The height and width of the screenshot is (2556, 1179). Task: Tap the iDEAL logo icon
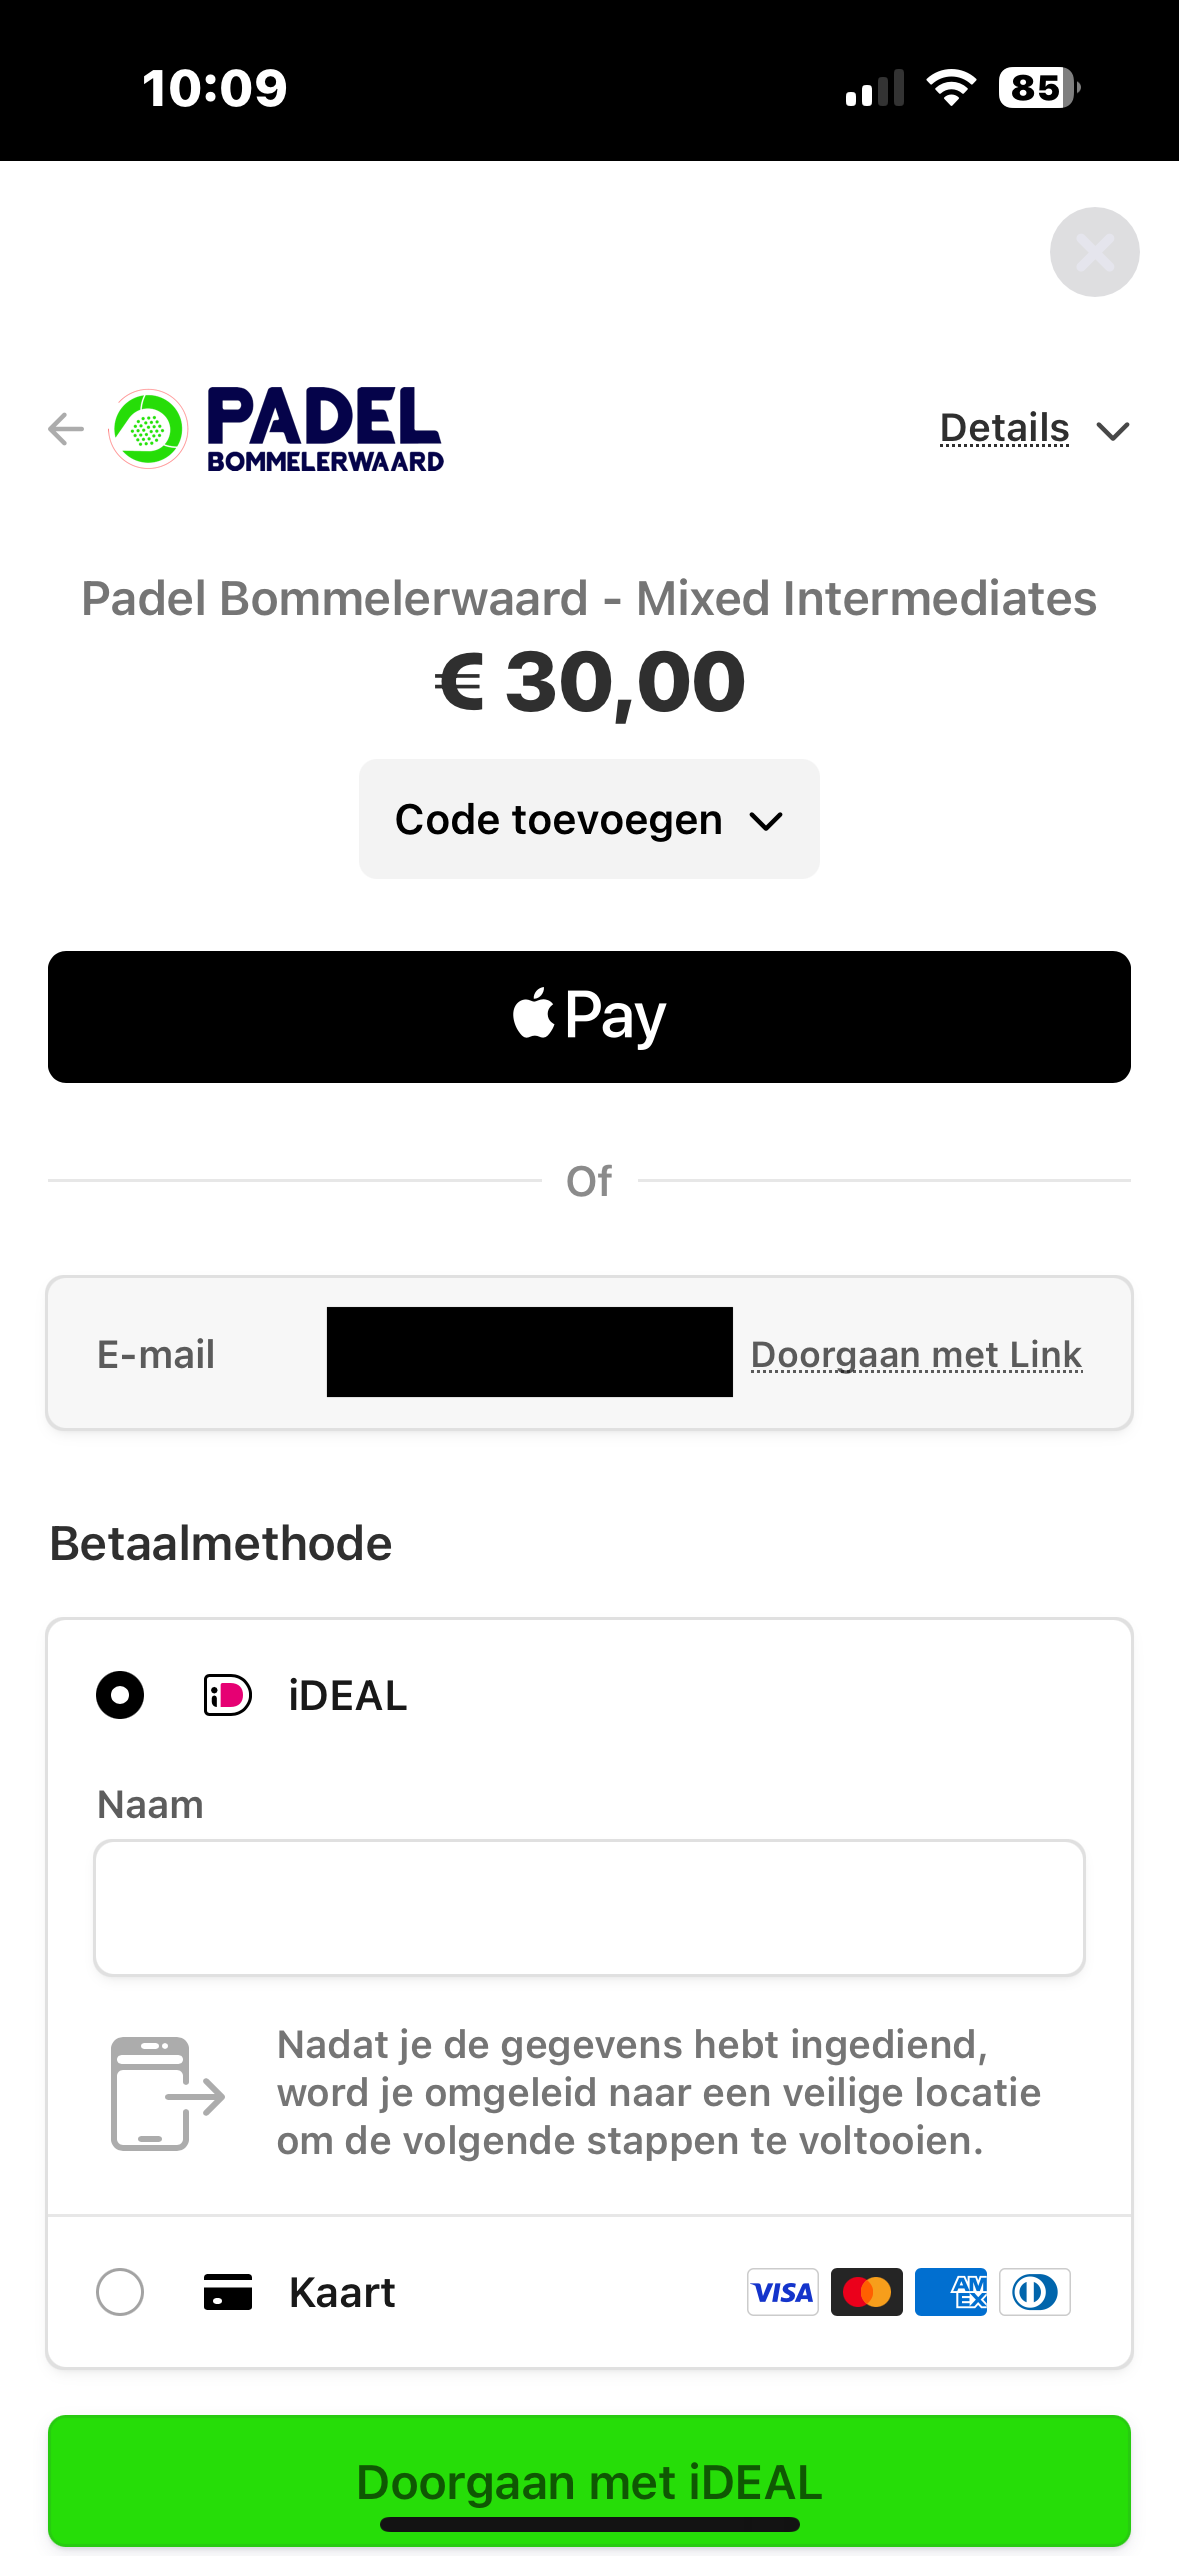pyautogui.click(x=228, y=1695)
